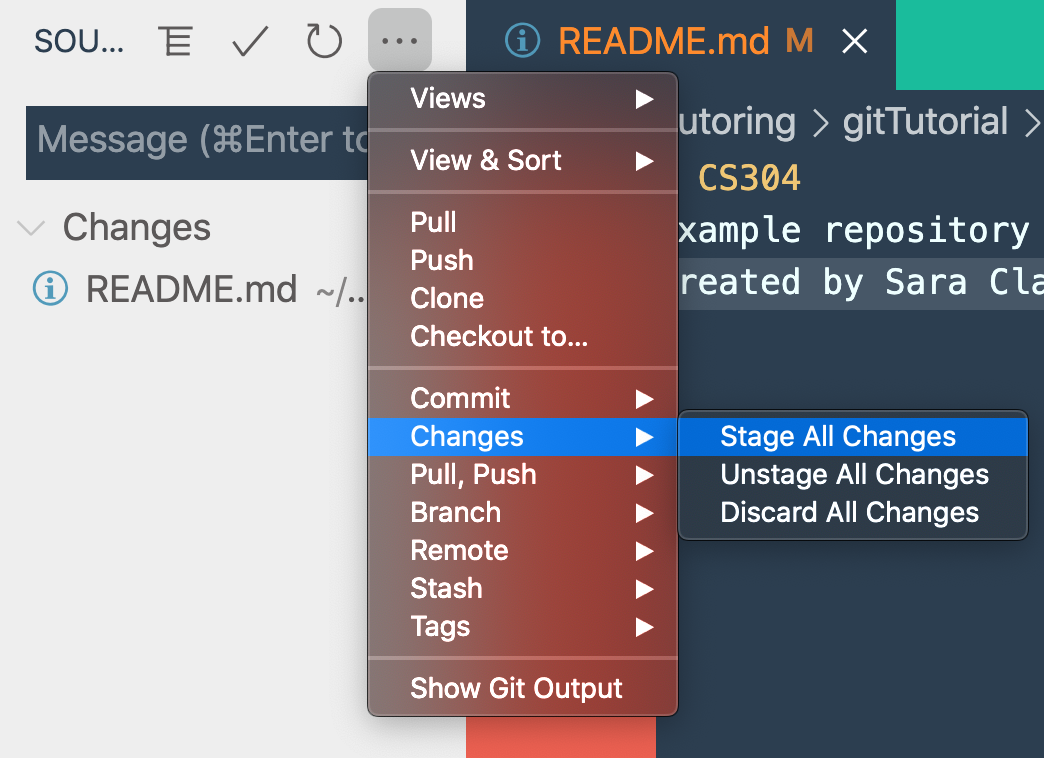Open the more actions ellipsis button

point(399,41)
